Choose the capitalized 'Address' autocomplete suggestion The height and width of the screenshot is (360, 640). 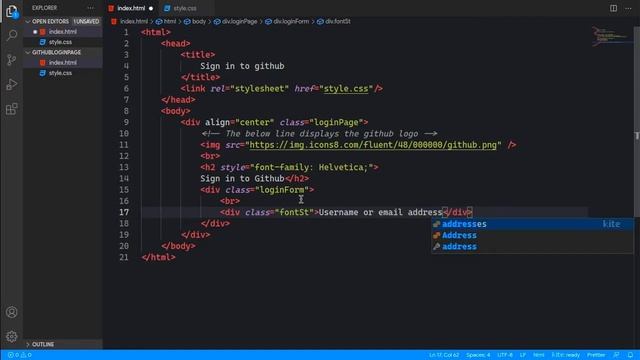pos(532,236)
